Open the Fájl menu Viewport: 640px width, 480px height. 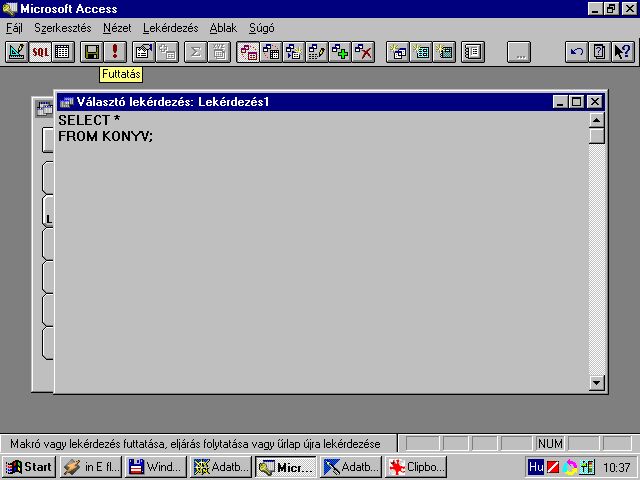click(x=14, y=28)
